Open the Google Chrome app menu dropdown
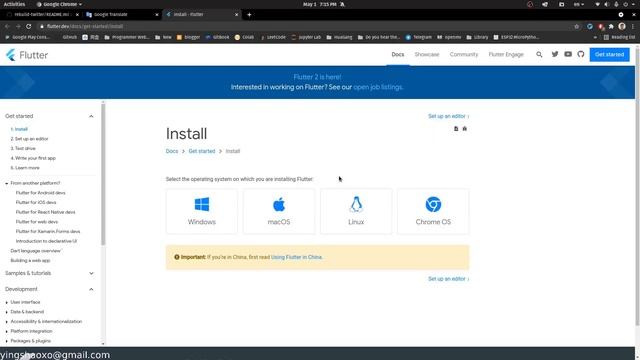Viewport: 640px width, 360px height. click(x=59, y=4)
